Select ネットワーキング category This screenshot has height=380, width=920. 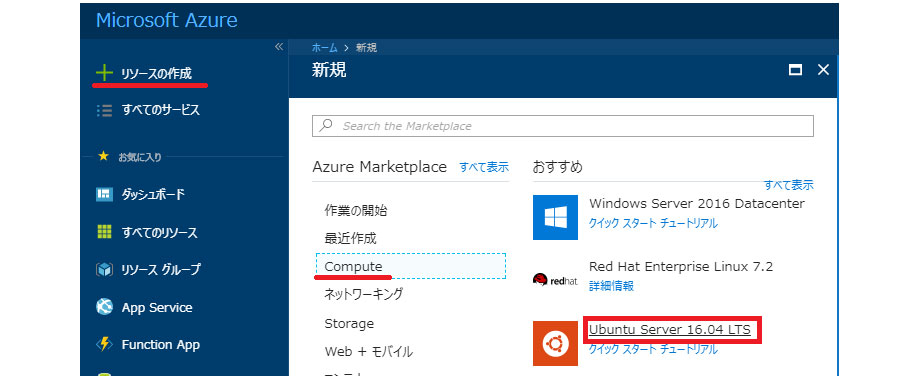pos(364,294)
